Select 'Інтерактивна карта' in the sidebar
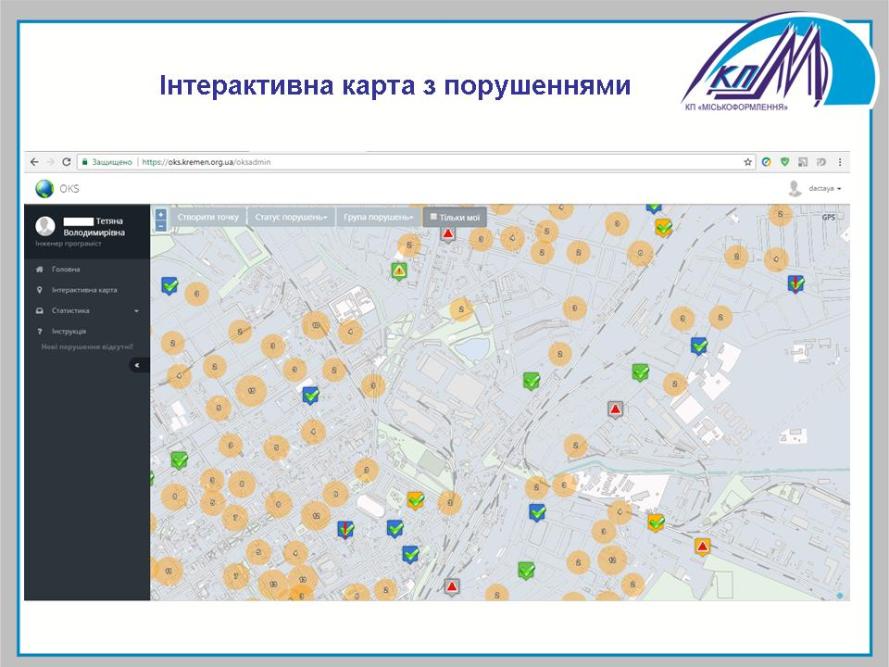 (84, 290)
